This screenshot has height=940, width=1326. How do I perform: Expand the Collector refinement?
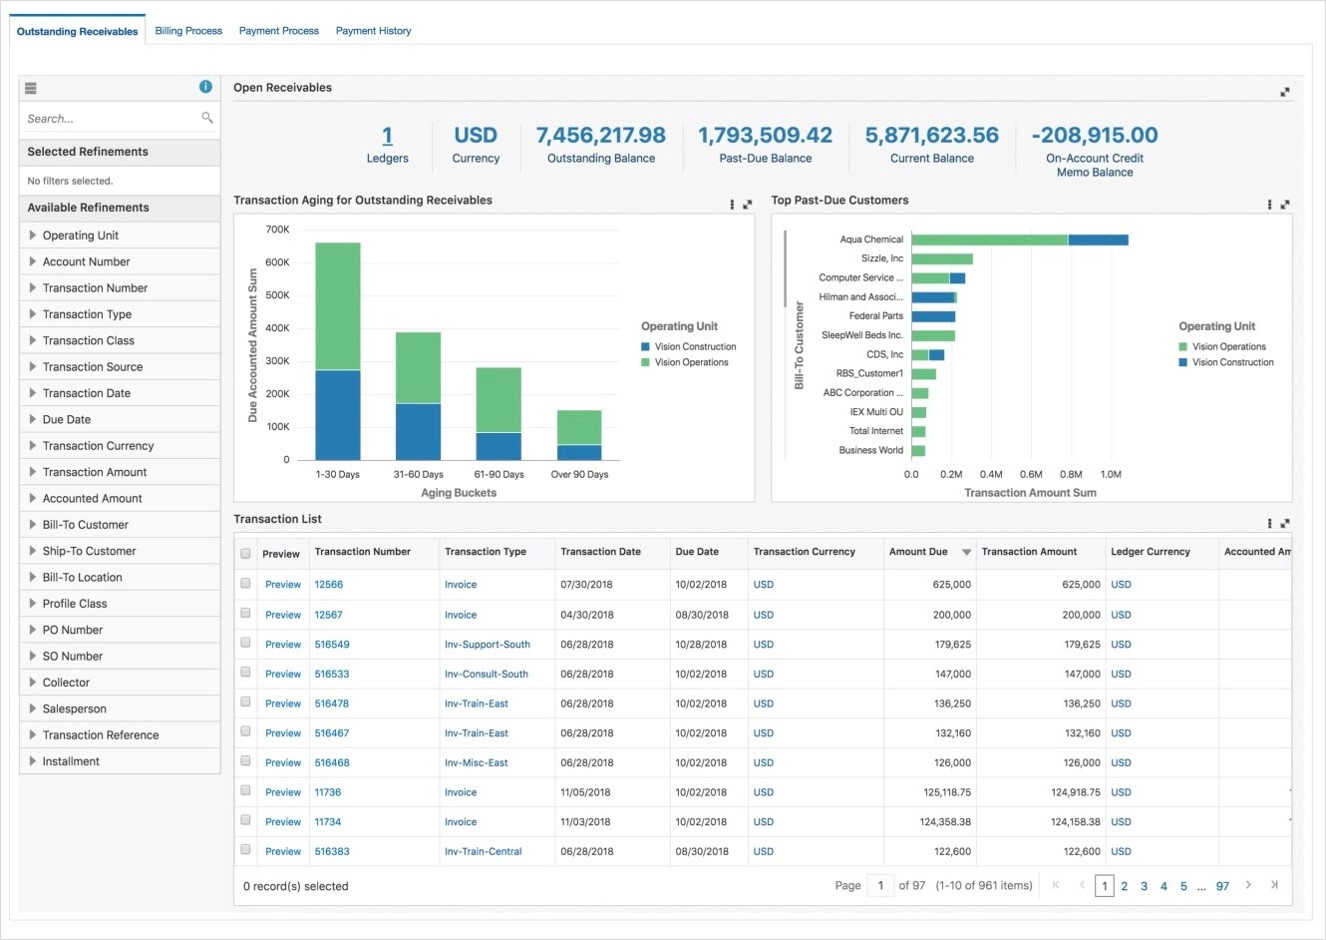point(33,682)
